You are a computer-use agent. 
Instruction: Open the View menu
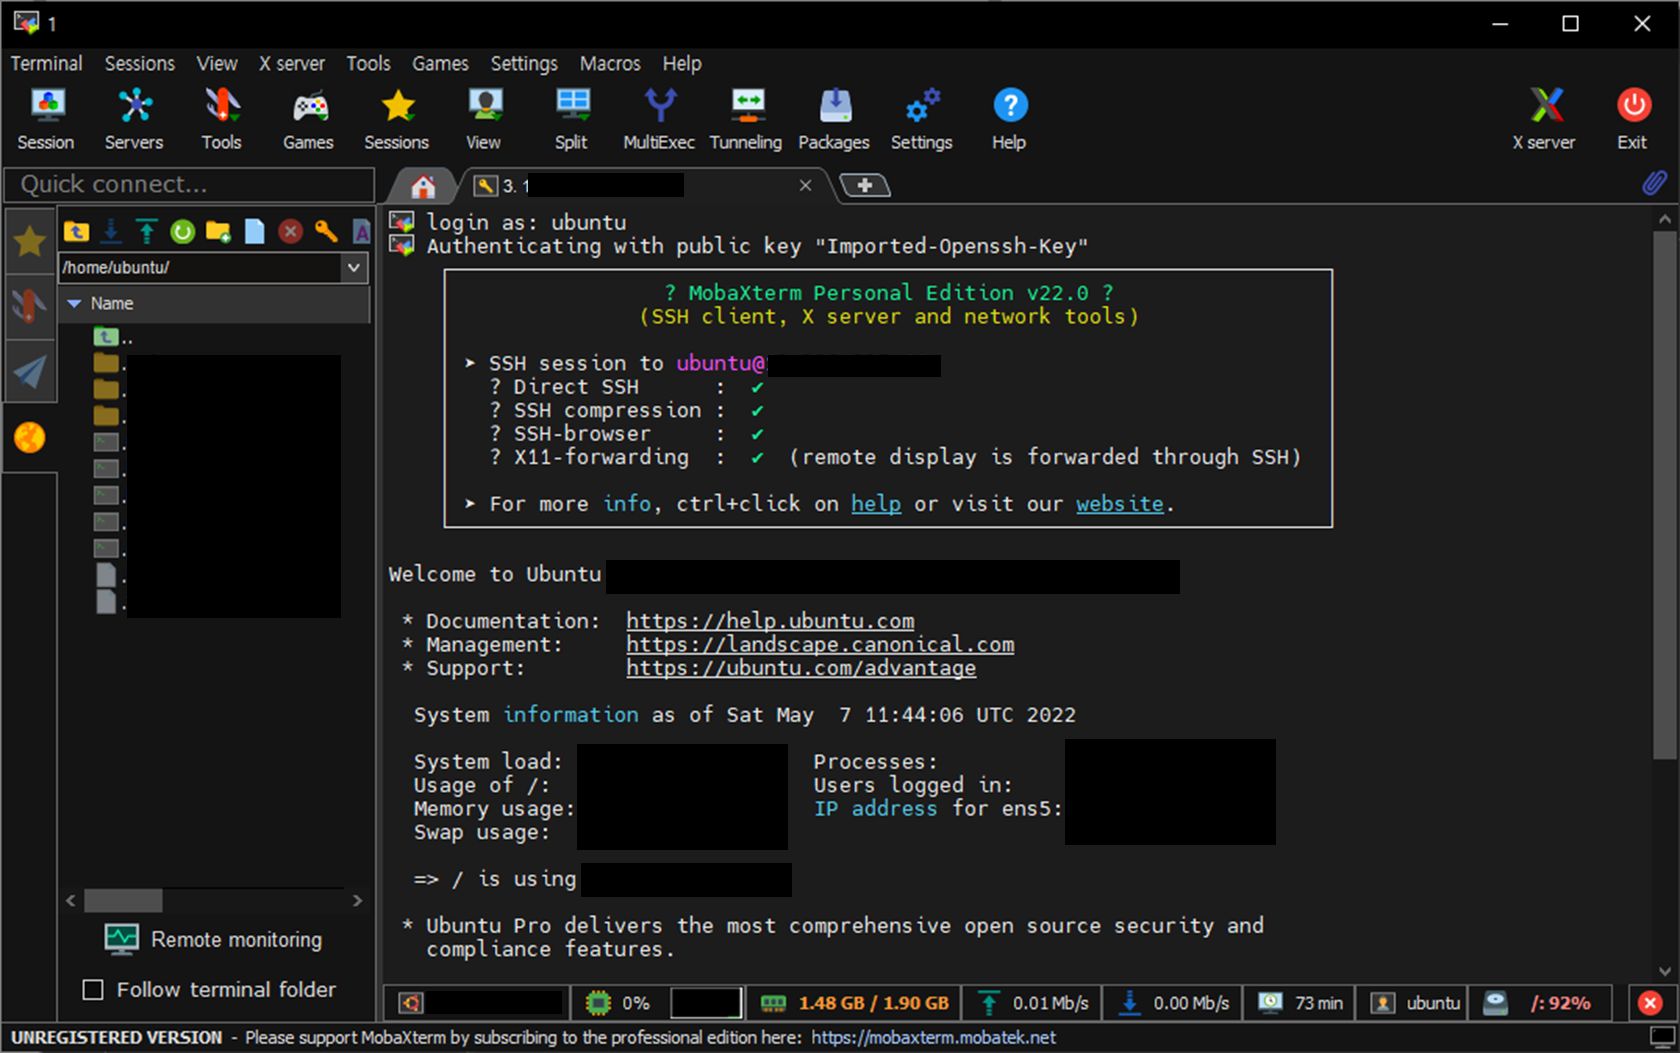pyautogui.click(x=217, y=63)
